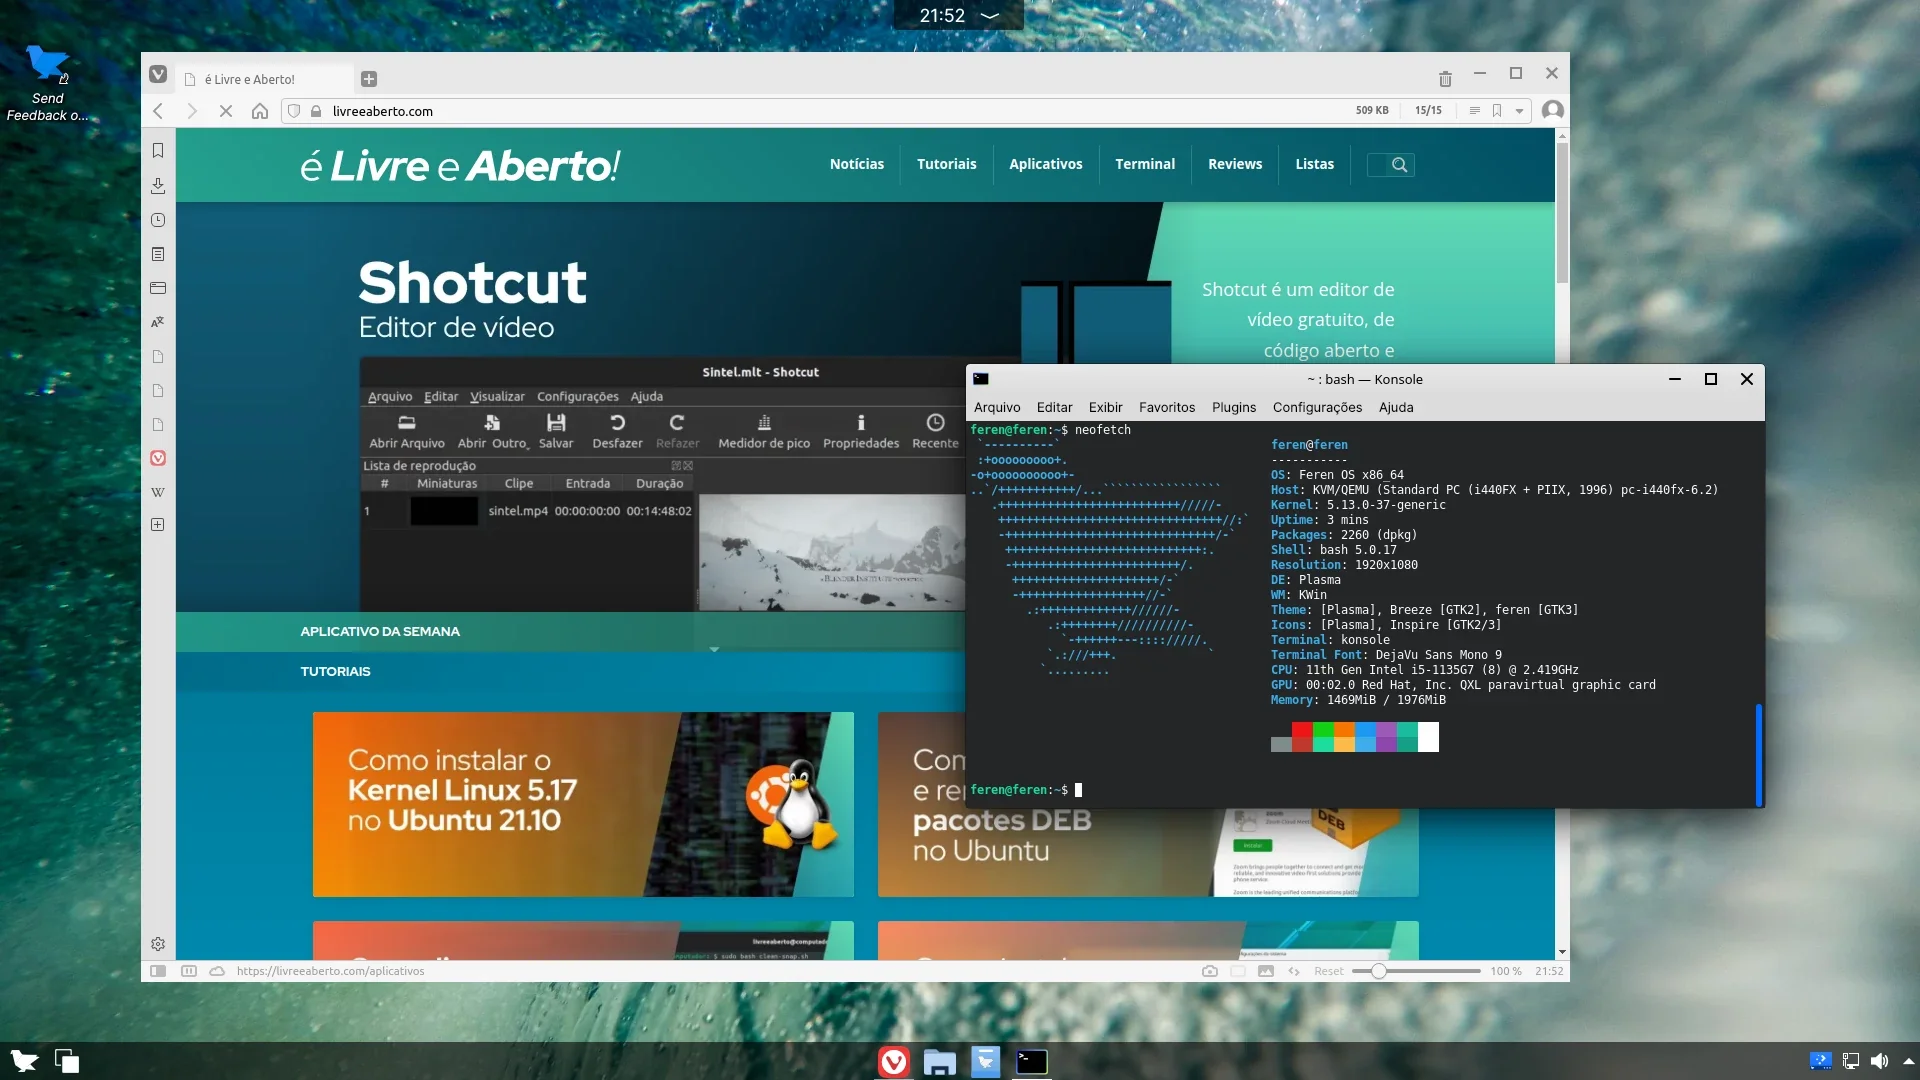Go back to the previous page
This screenshot has height=1080, width=1920.
pyautogui.click(x=158, y=111)
